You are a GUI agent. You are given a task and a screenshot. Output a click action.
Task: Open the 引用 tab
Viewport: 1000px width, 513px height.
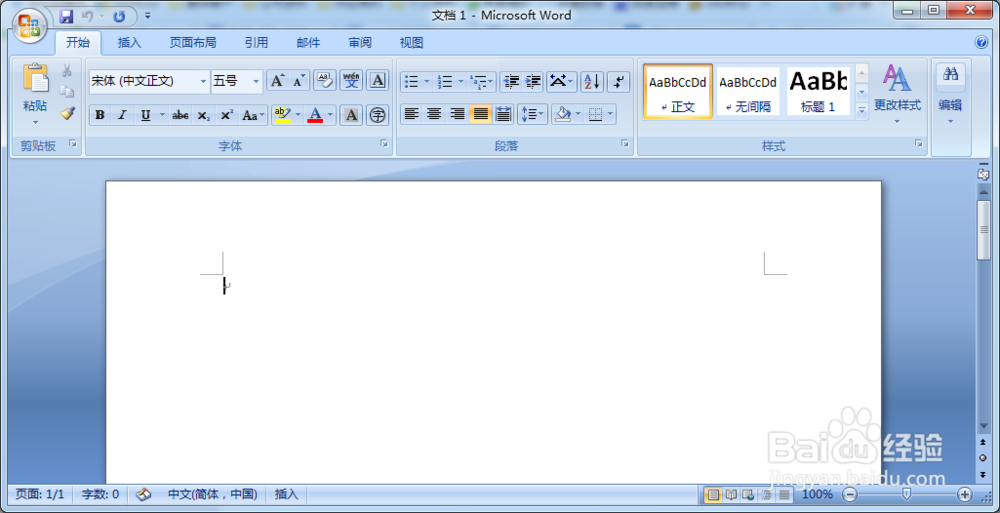[256, 43]
